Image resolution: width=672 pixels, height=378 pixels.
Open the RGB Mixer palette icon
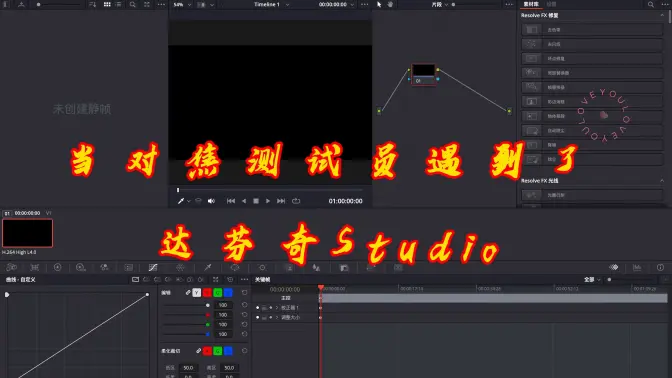click(104, 267)
